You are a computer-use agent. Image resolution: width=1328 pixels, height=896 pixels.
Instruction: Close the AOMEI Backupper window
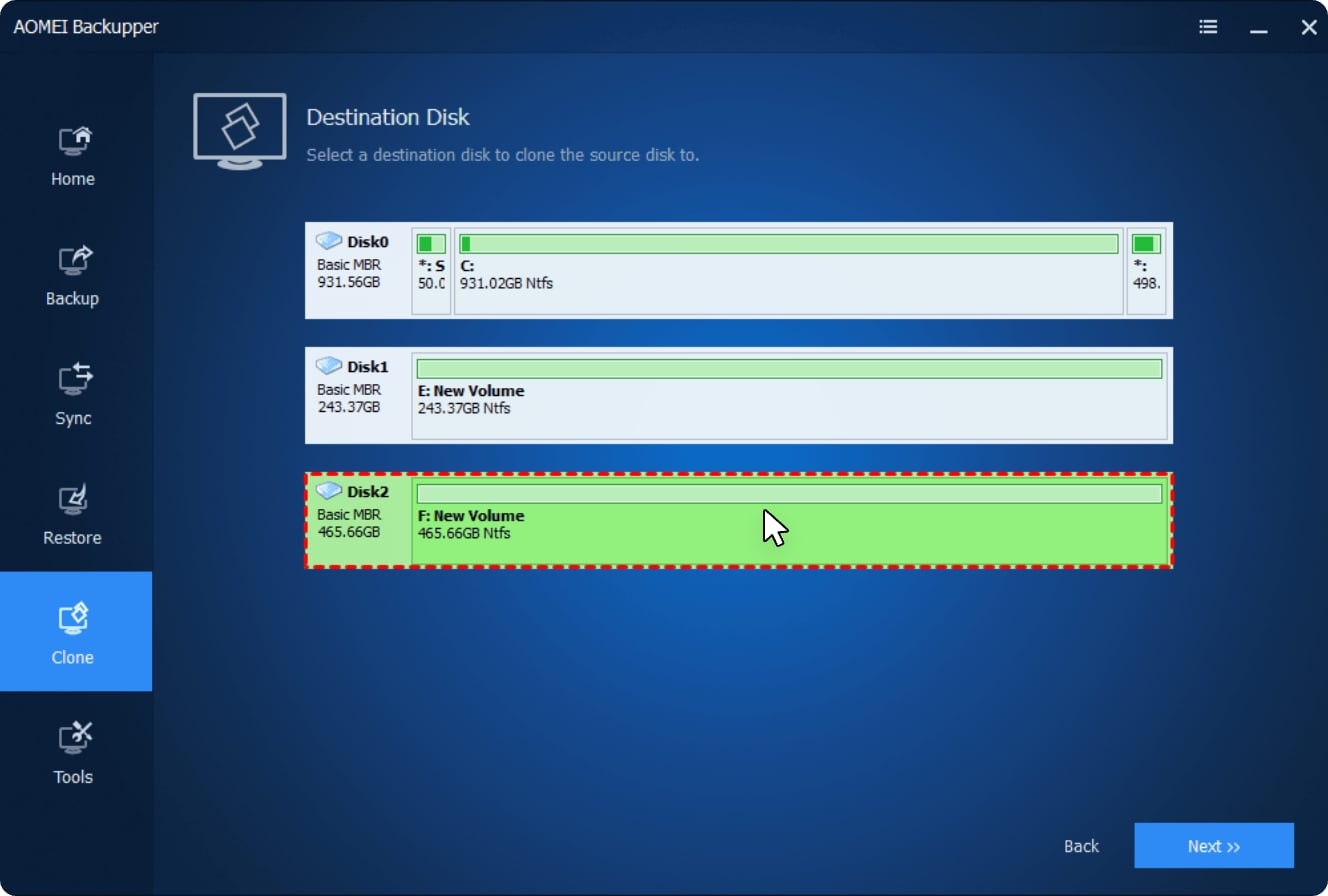pos(1308,27)
